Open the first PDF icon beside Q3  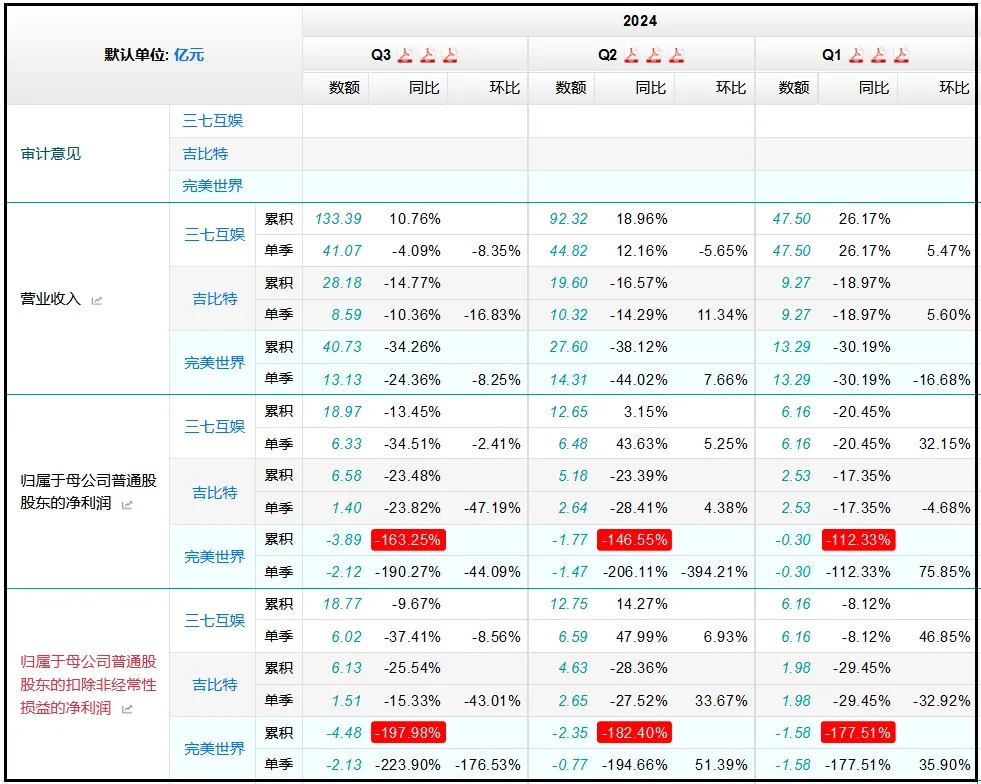[405, 55]
